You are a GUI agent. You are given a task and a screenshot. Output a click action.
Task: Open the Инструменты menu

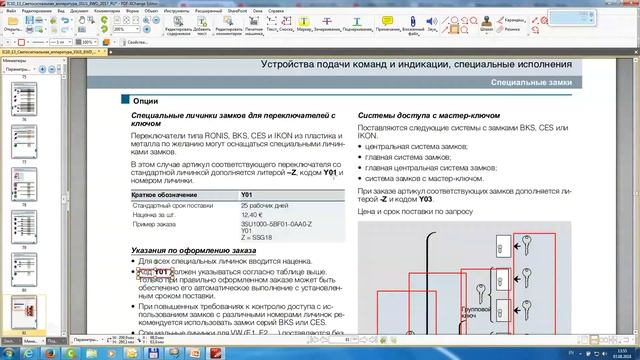(x=176, y=11)
